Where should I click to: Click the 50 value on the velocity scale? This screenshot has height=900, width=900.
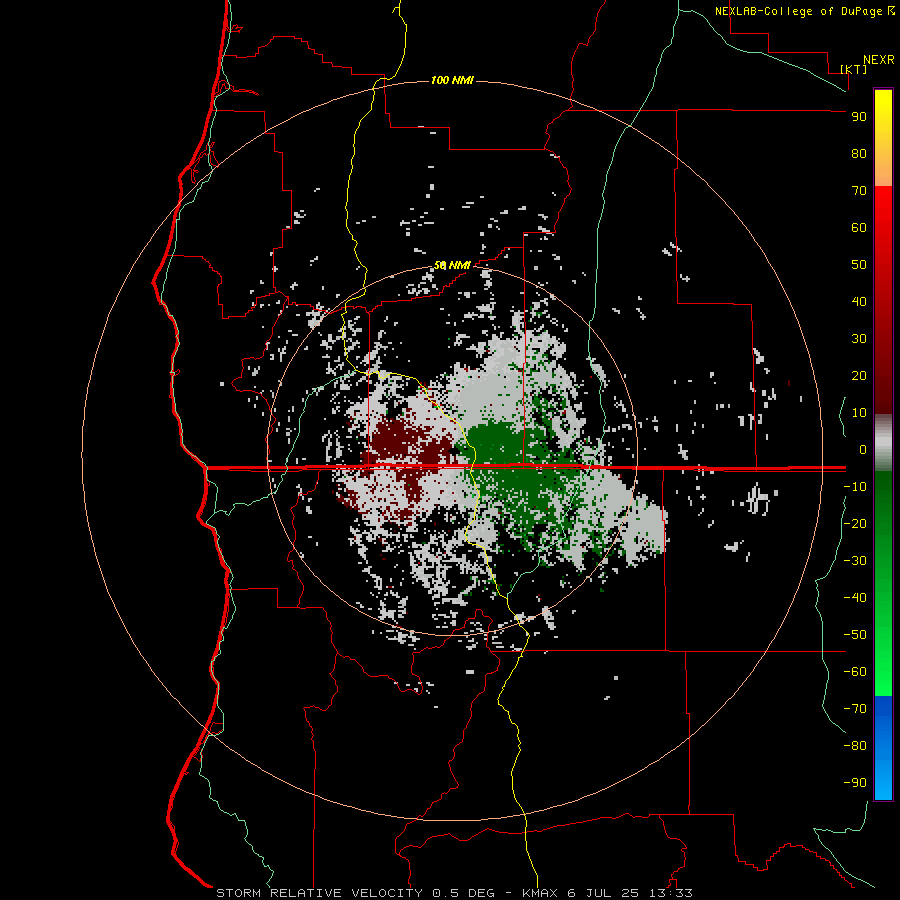point(859,265)
